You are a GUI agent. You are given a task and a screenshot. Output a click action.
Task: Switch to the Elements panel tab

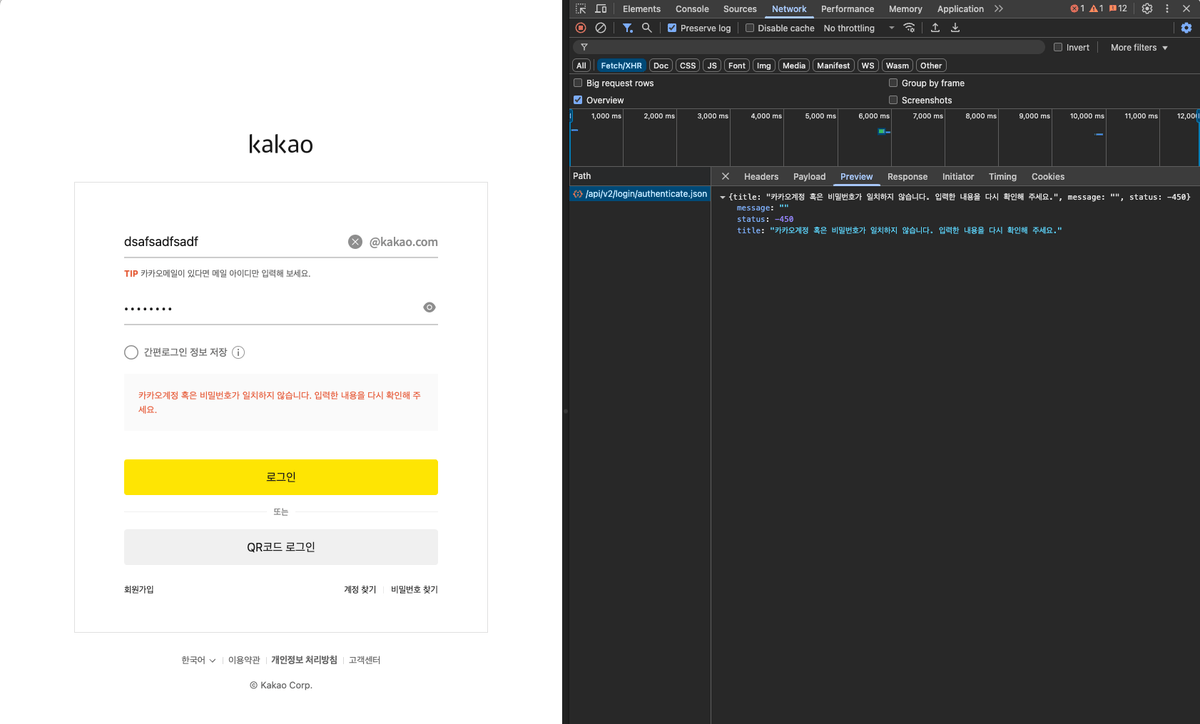[641, 9]
